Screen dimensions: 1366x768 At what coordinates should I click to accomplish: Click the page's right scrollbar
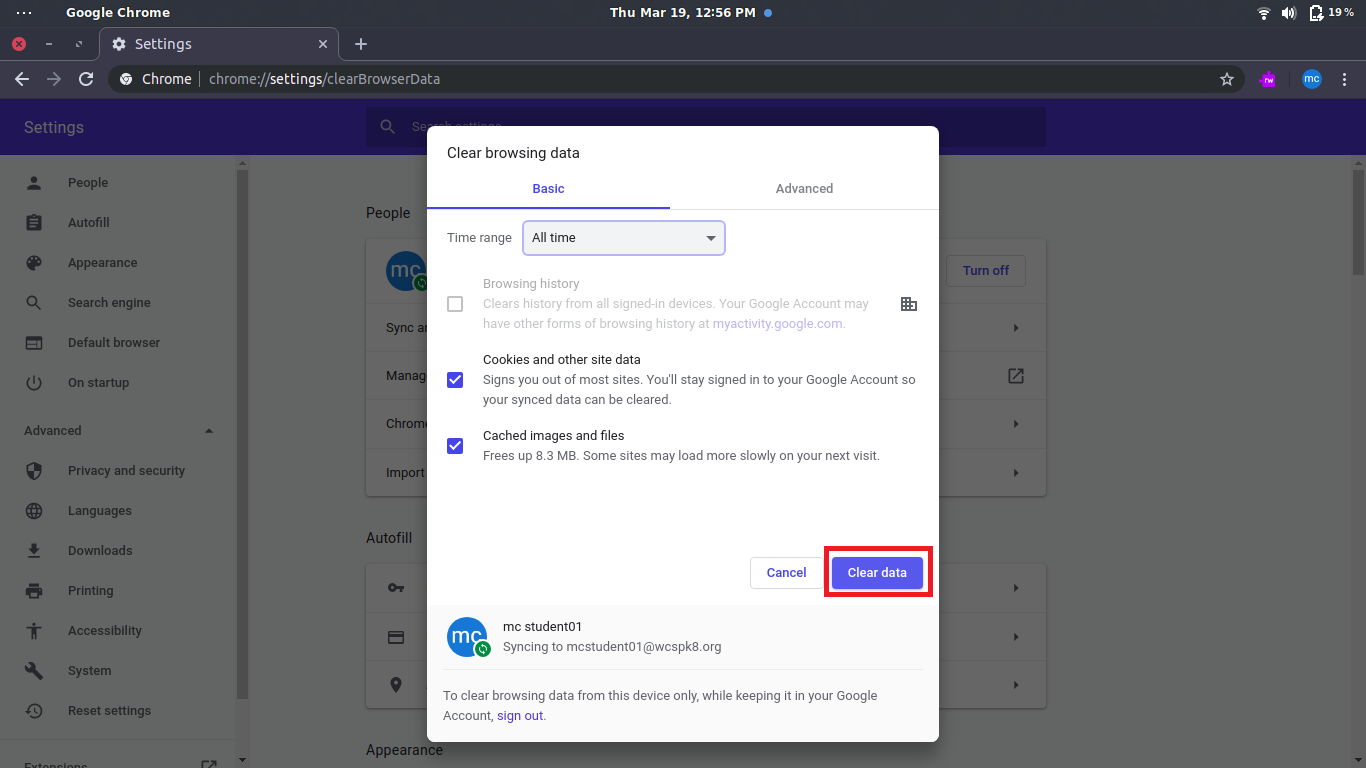(x=1358, y=220)
